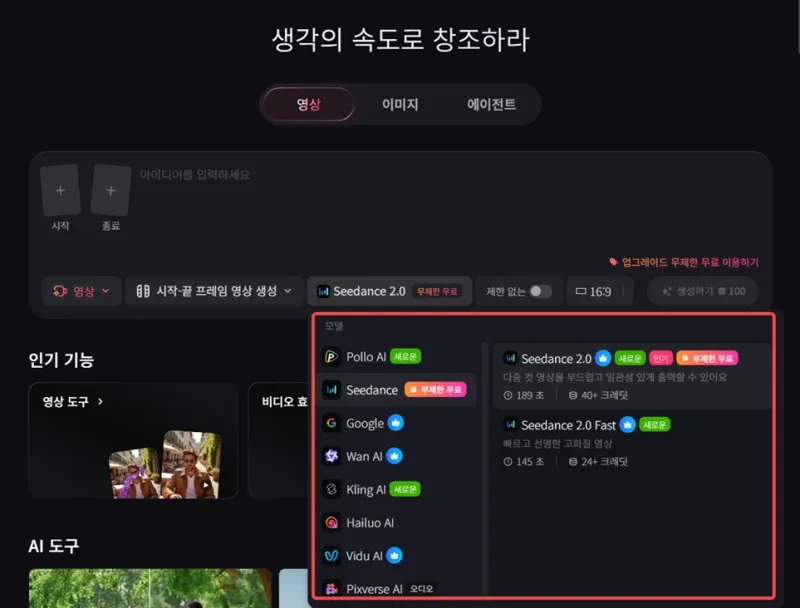
Task: Click the 24+ 크레딧 credits icon
Action: (x=572, y=462)
